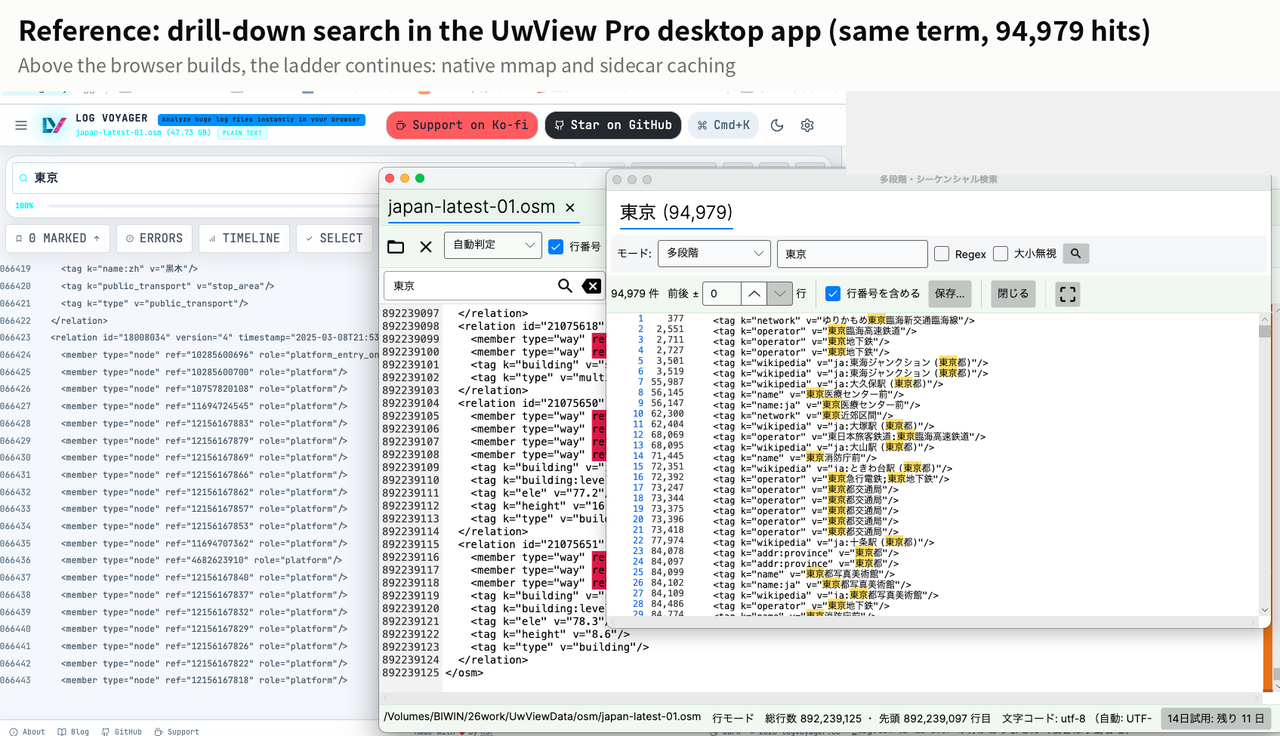Click the X icon beside the folder icon

[426, 246]
